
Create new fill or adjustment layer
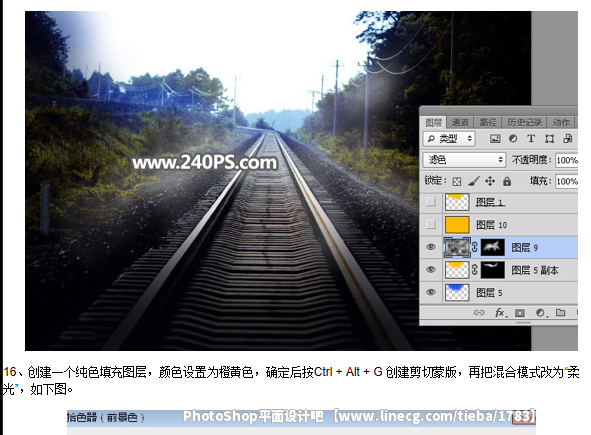(541, 313)
